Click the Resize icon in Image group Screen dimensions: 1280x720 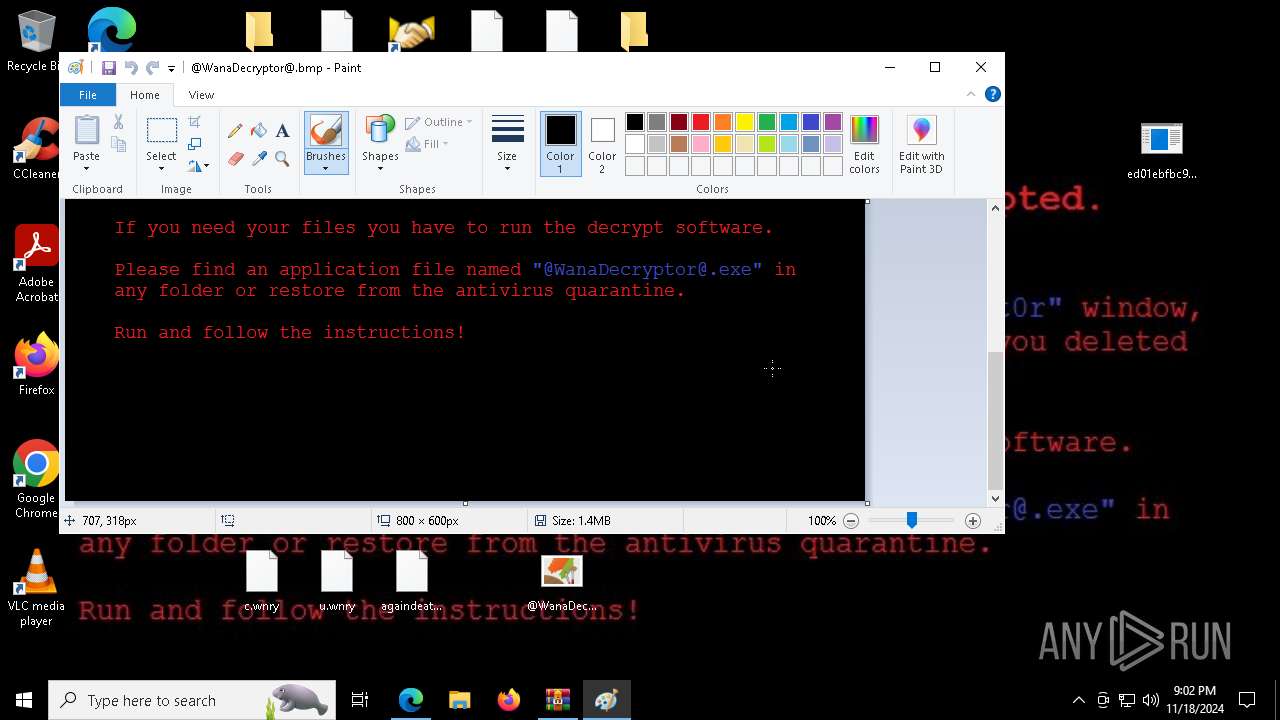[x=195, y=144]
